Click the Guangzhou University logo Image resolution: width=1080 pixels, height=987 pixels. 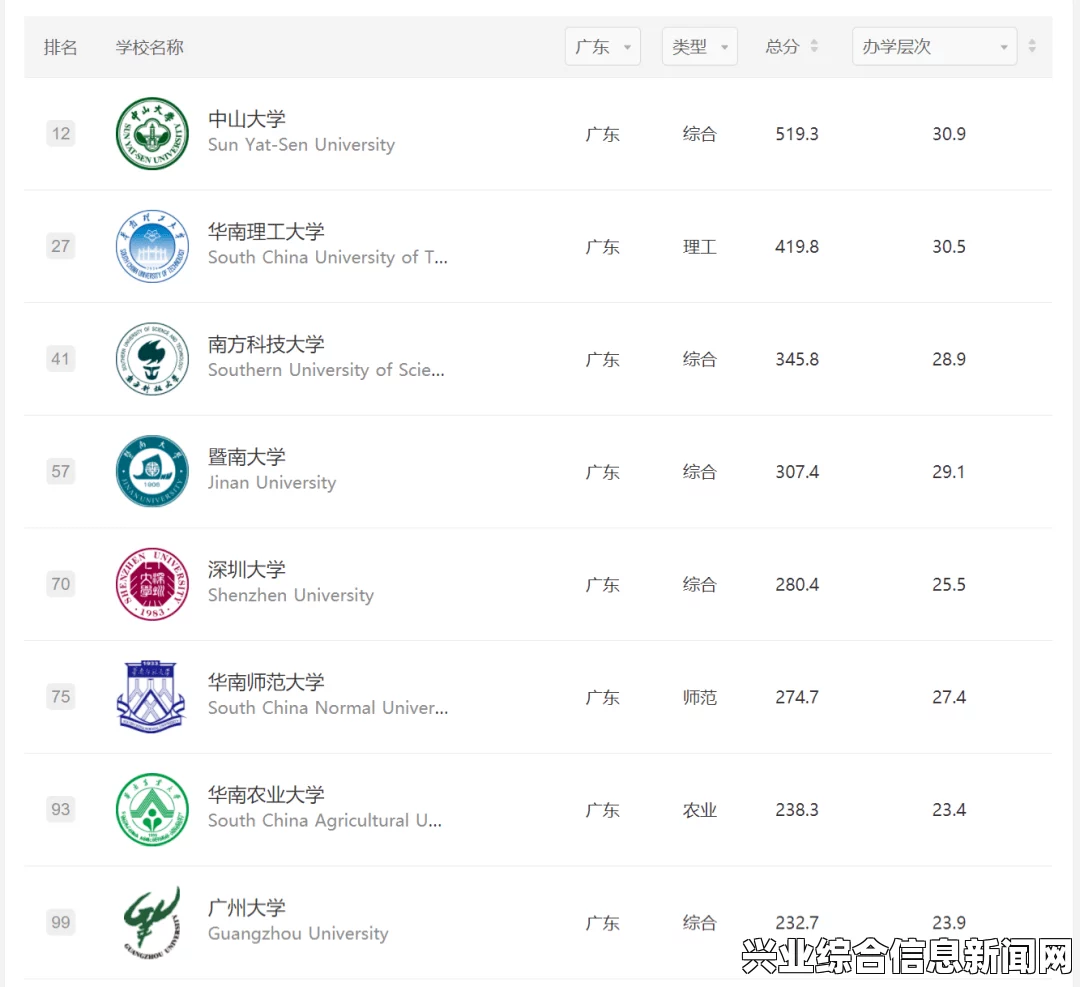pyautogui.click(x=152, y=922)
